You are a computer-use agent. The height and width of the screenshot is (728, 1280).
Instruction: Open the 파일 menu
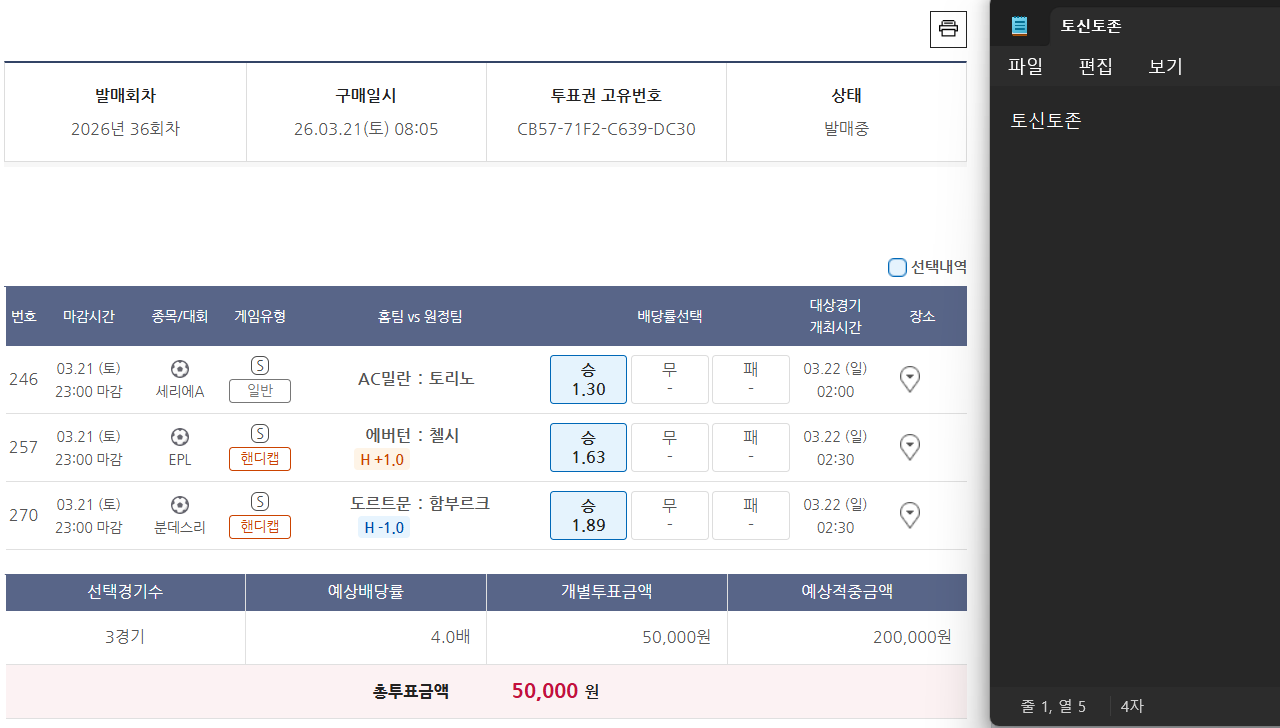[x=1025, y=67]
